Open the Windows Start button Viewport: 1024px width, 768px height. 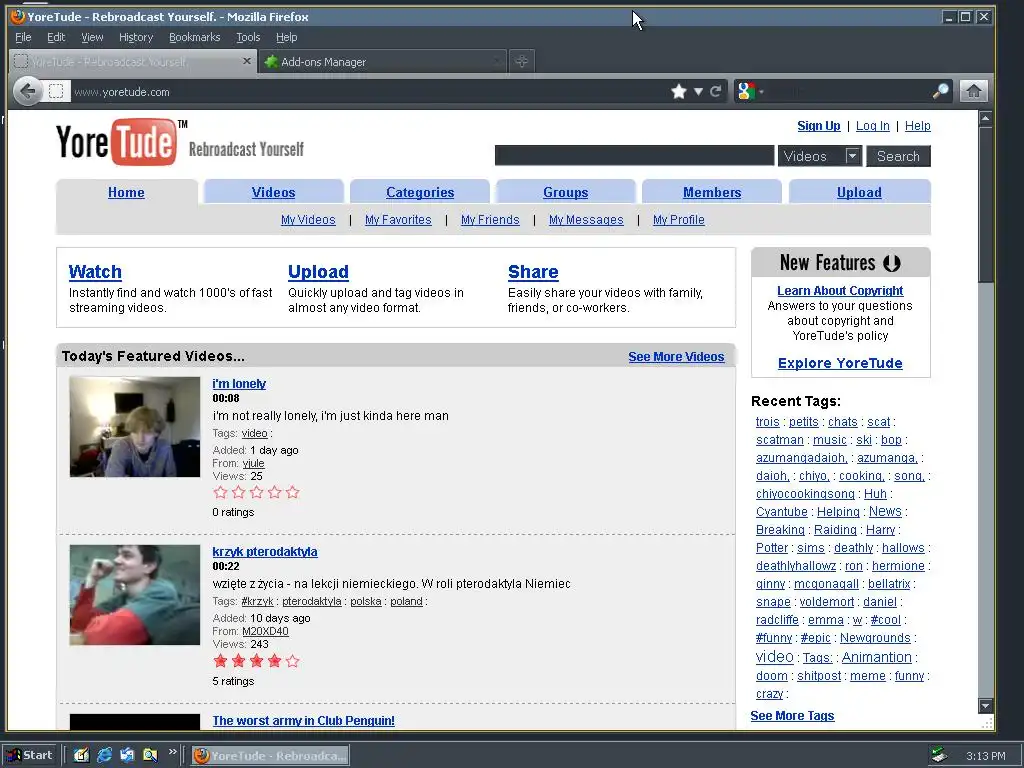[x=31, y=755]
